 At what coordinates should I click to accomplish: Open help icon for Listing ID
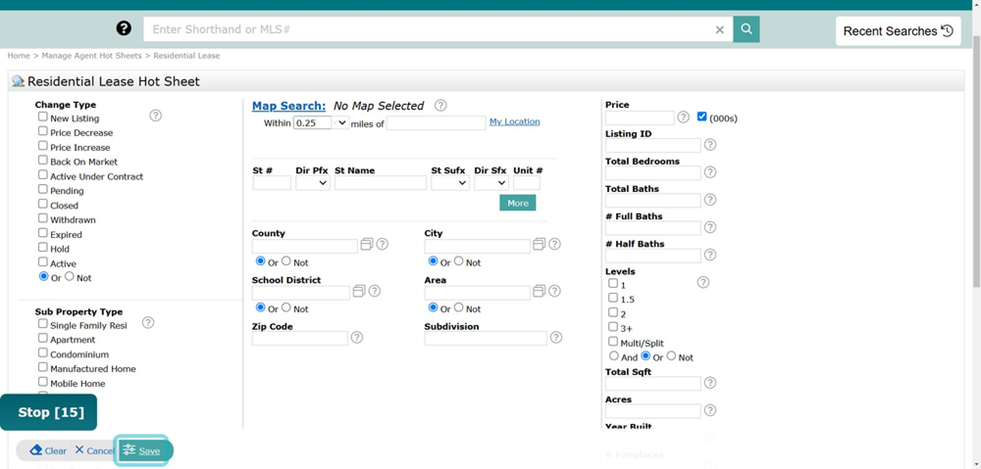[x=710, y=144]
